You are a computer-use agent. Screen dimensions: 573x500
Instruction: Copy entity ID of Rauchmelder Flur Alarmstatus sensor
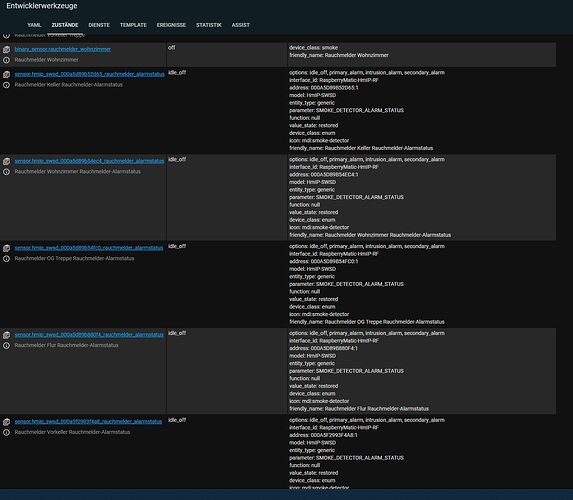tap(7, 335)
